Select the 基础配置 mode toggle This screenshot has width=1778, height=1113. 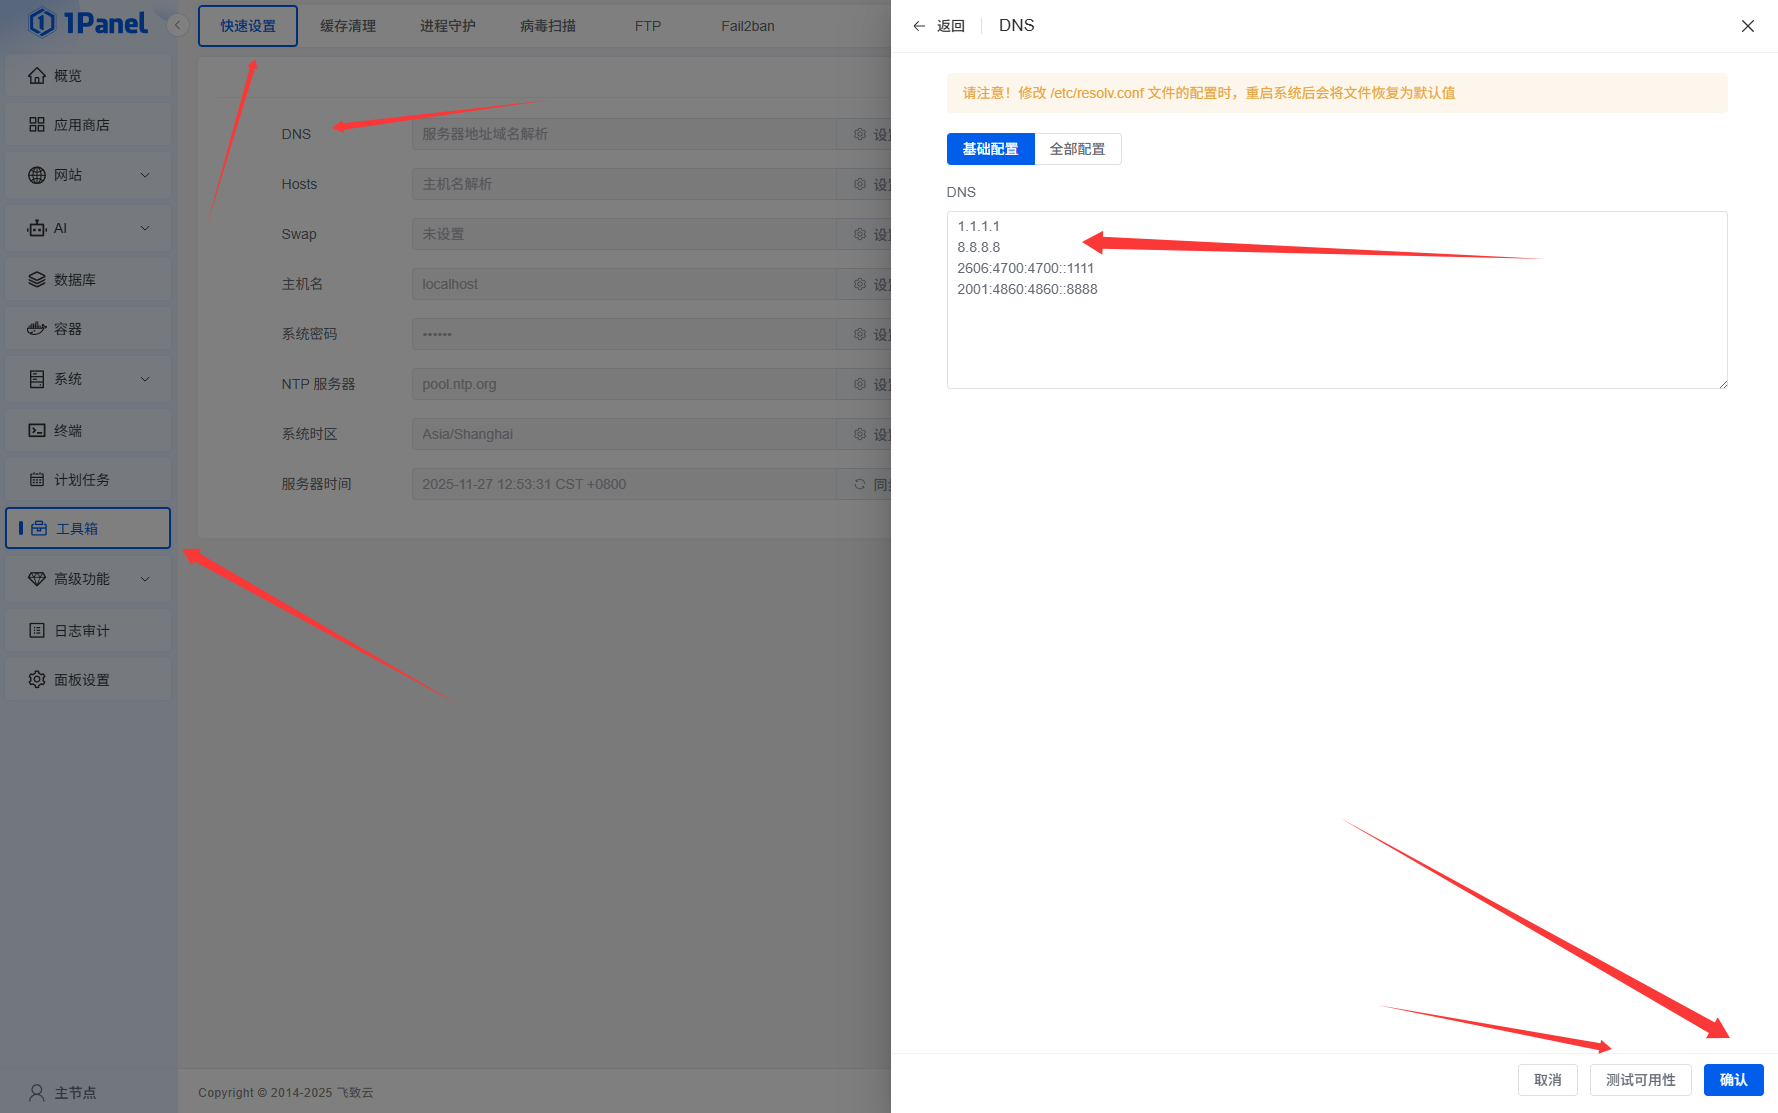coord(990,149)
